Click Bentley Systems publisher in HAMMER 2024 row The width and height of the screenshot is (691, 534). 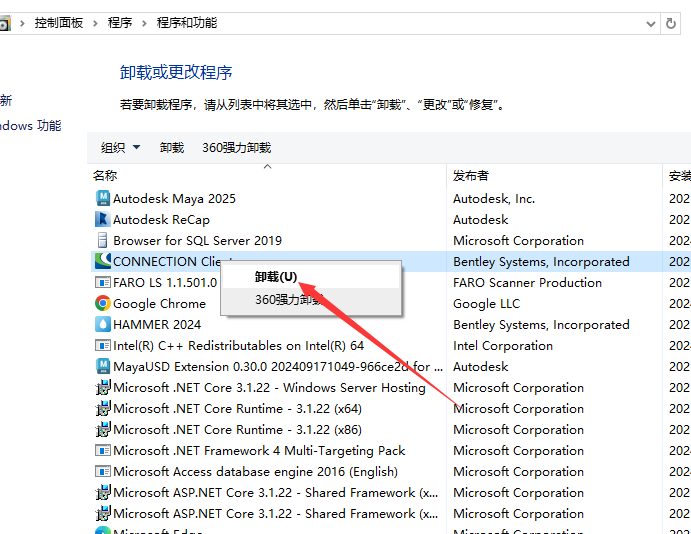pyautogui.click(x=541, y=325)
